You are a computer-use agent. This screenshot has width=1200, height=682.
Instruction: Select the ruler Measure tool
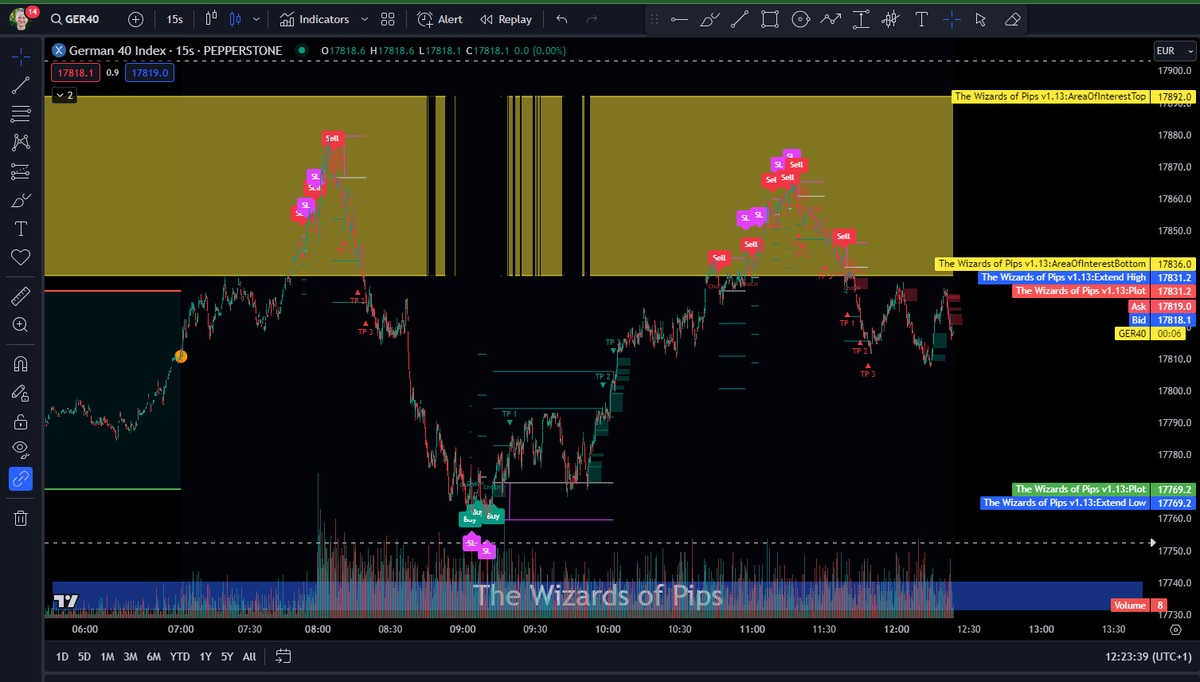(x=20, y=296)
